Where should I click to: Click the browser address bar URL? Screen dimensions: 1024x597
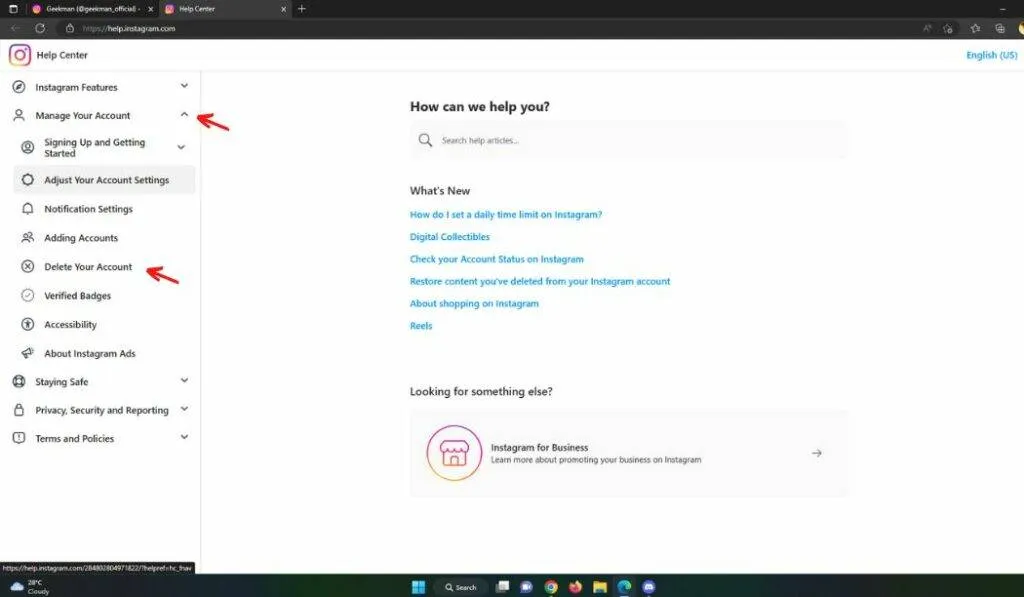pos(129,28)
